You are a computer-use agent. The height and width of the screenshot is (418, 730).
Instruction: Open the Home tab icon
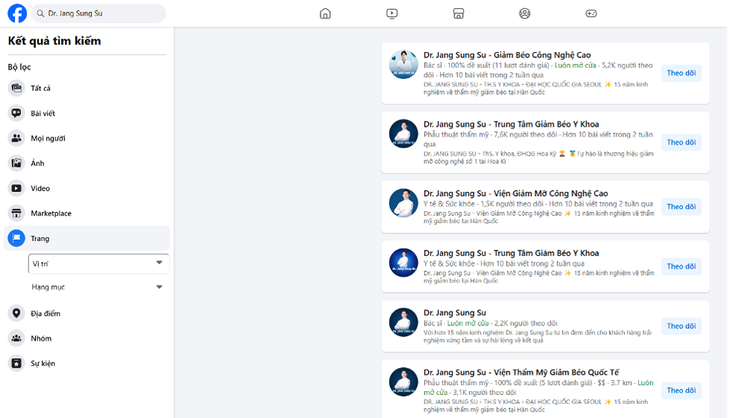pos(325,13)
